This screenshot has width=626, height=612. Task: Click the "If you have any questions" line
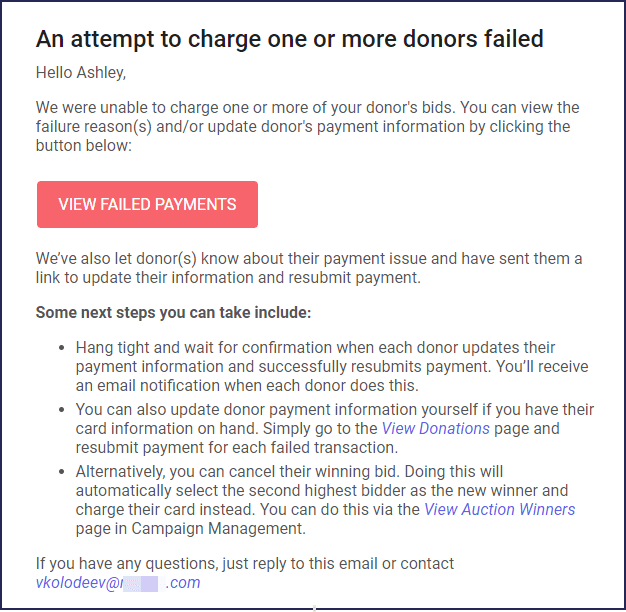pyautogui.click(x=245, y=564)
